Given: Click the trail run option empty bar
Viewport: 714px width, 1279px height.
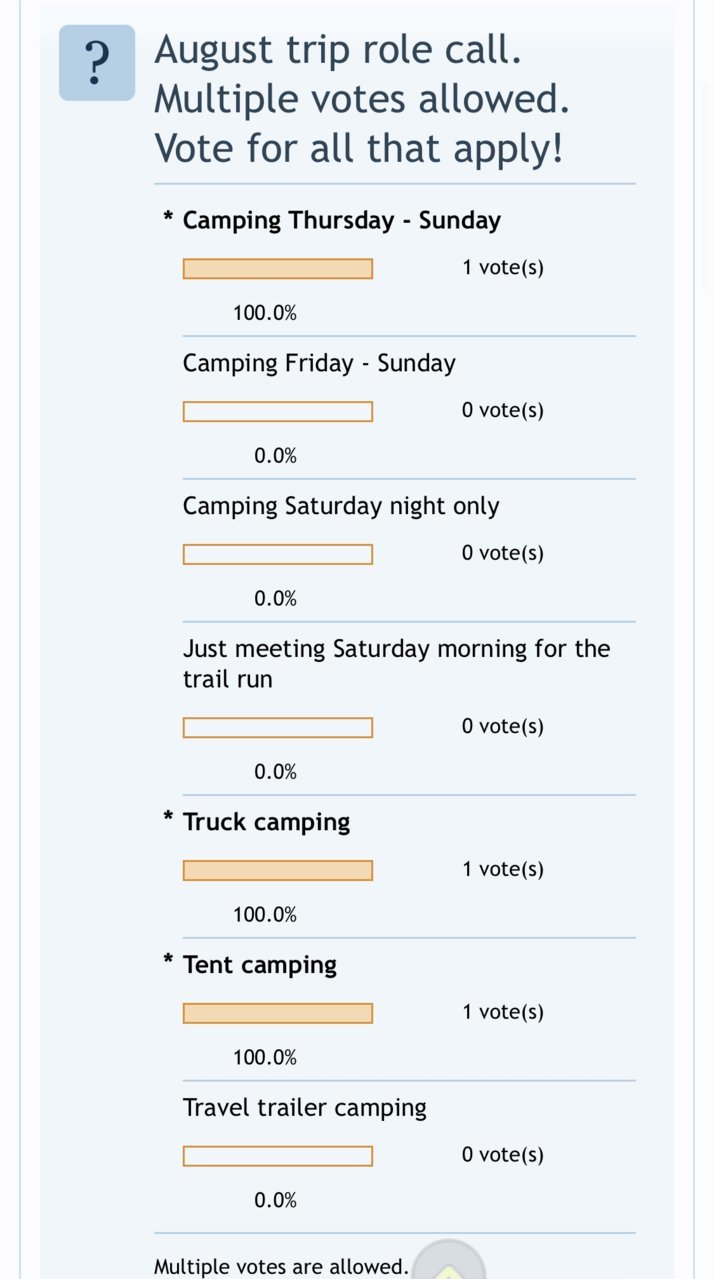Looking at the screenshot, I should (x=278, y=728).
